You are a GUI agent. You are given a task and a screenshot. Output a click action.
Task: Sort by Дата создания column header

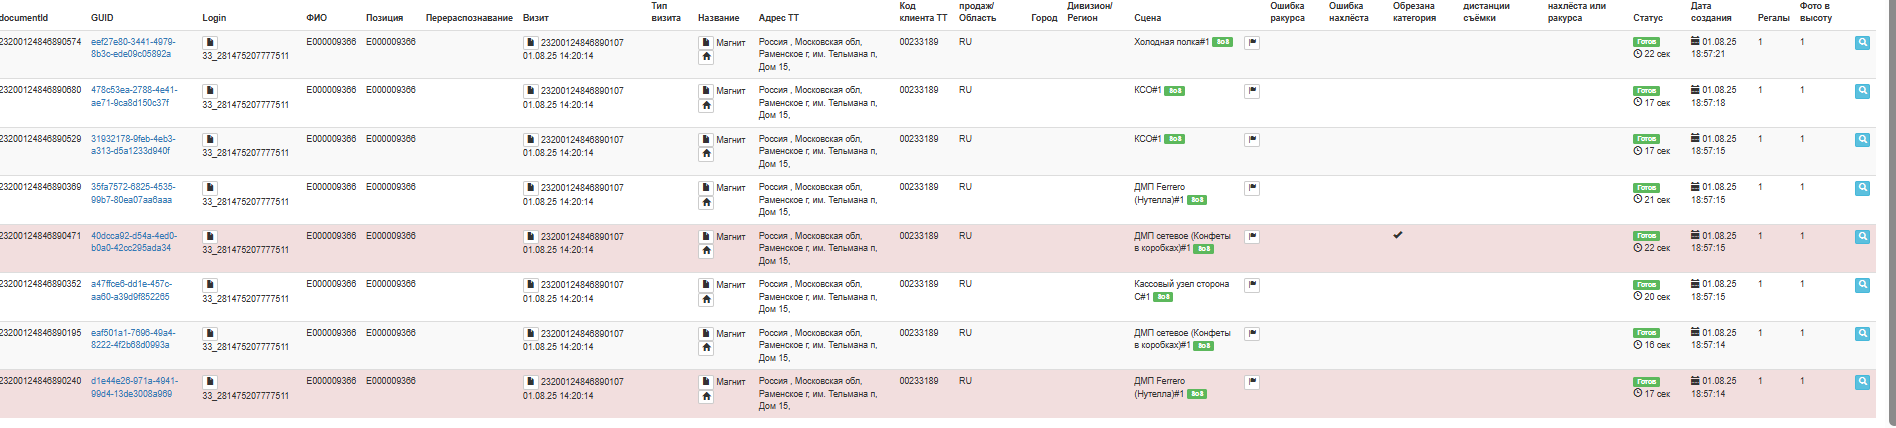pyautogui.click(x=1711, y=12)
